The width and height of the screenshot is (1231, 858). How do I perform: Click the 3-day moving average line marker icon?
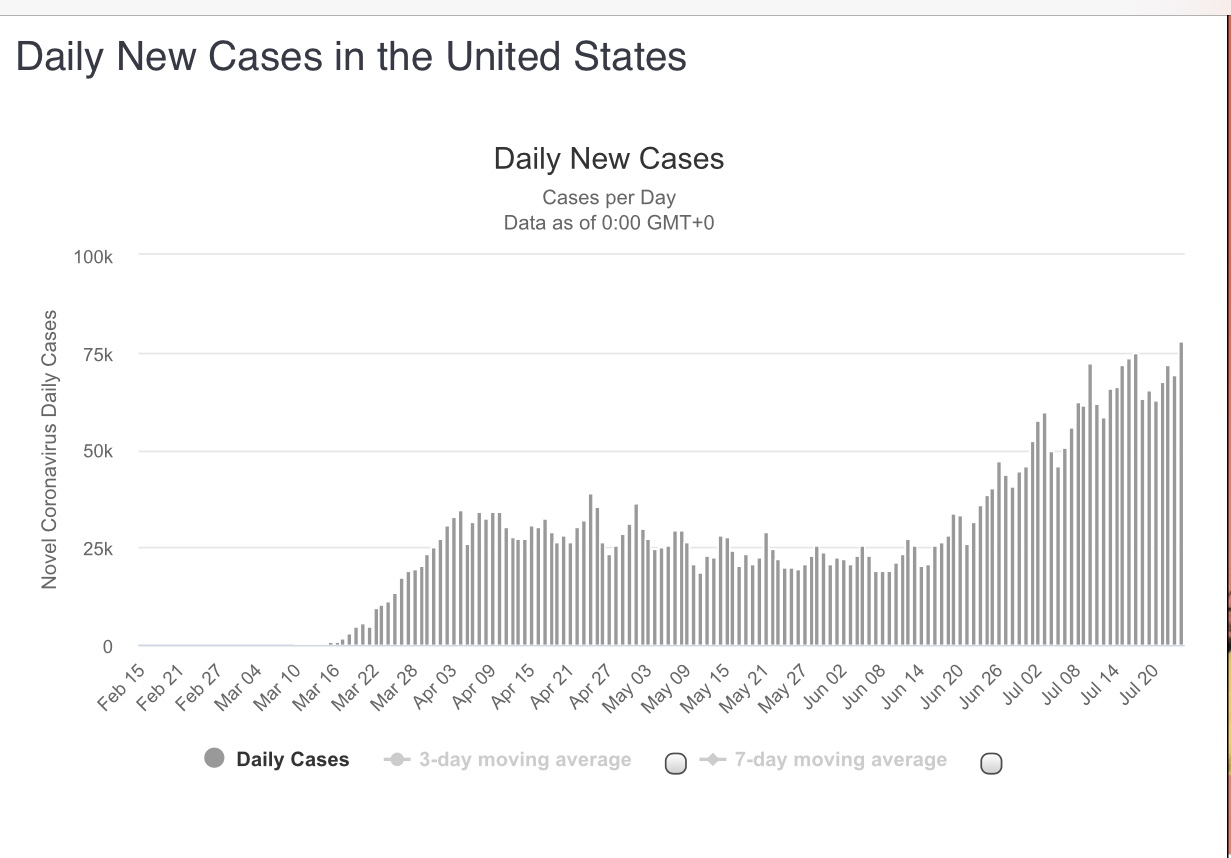tap(397, 760)
